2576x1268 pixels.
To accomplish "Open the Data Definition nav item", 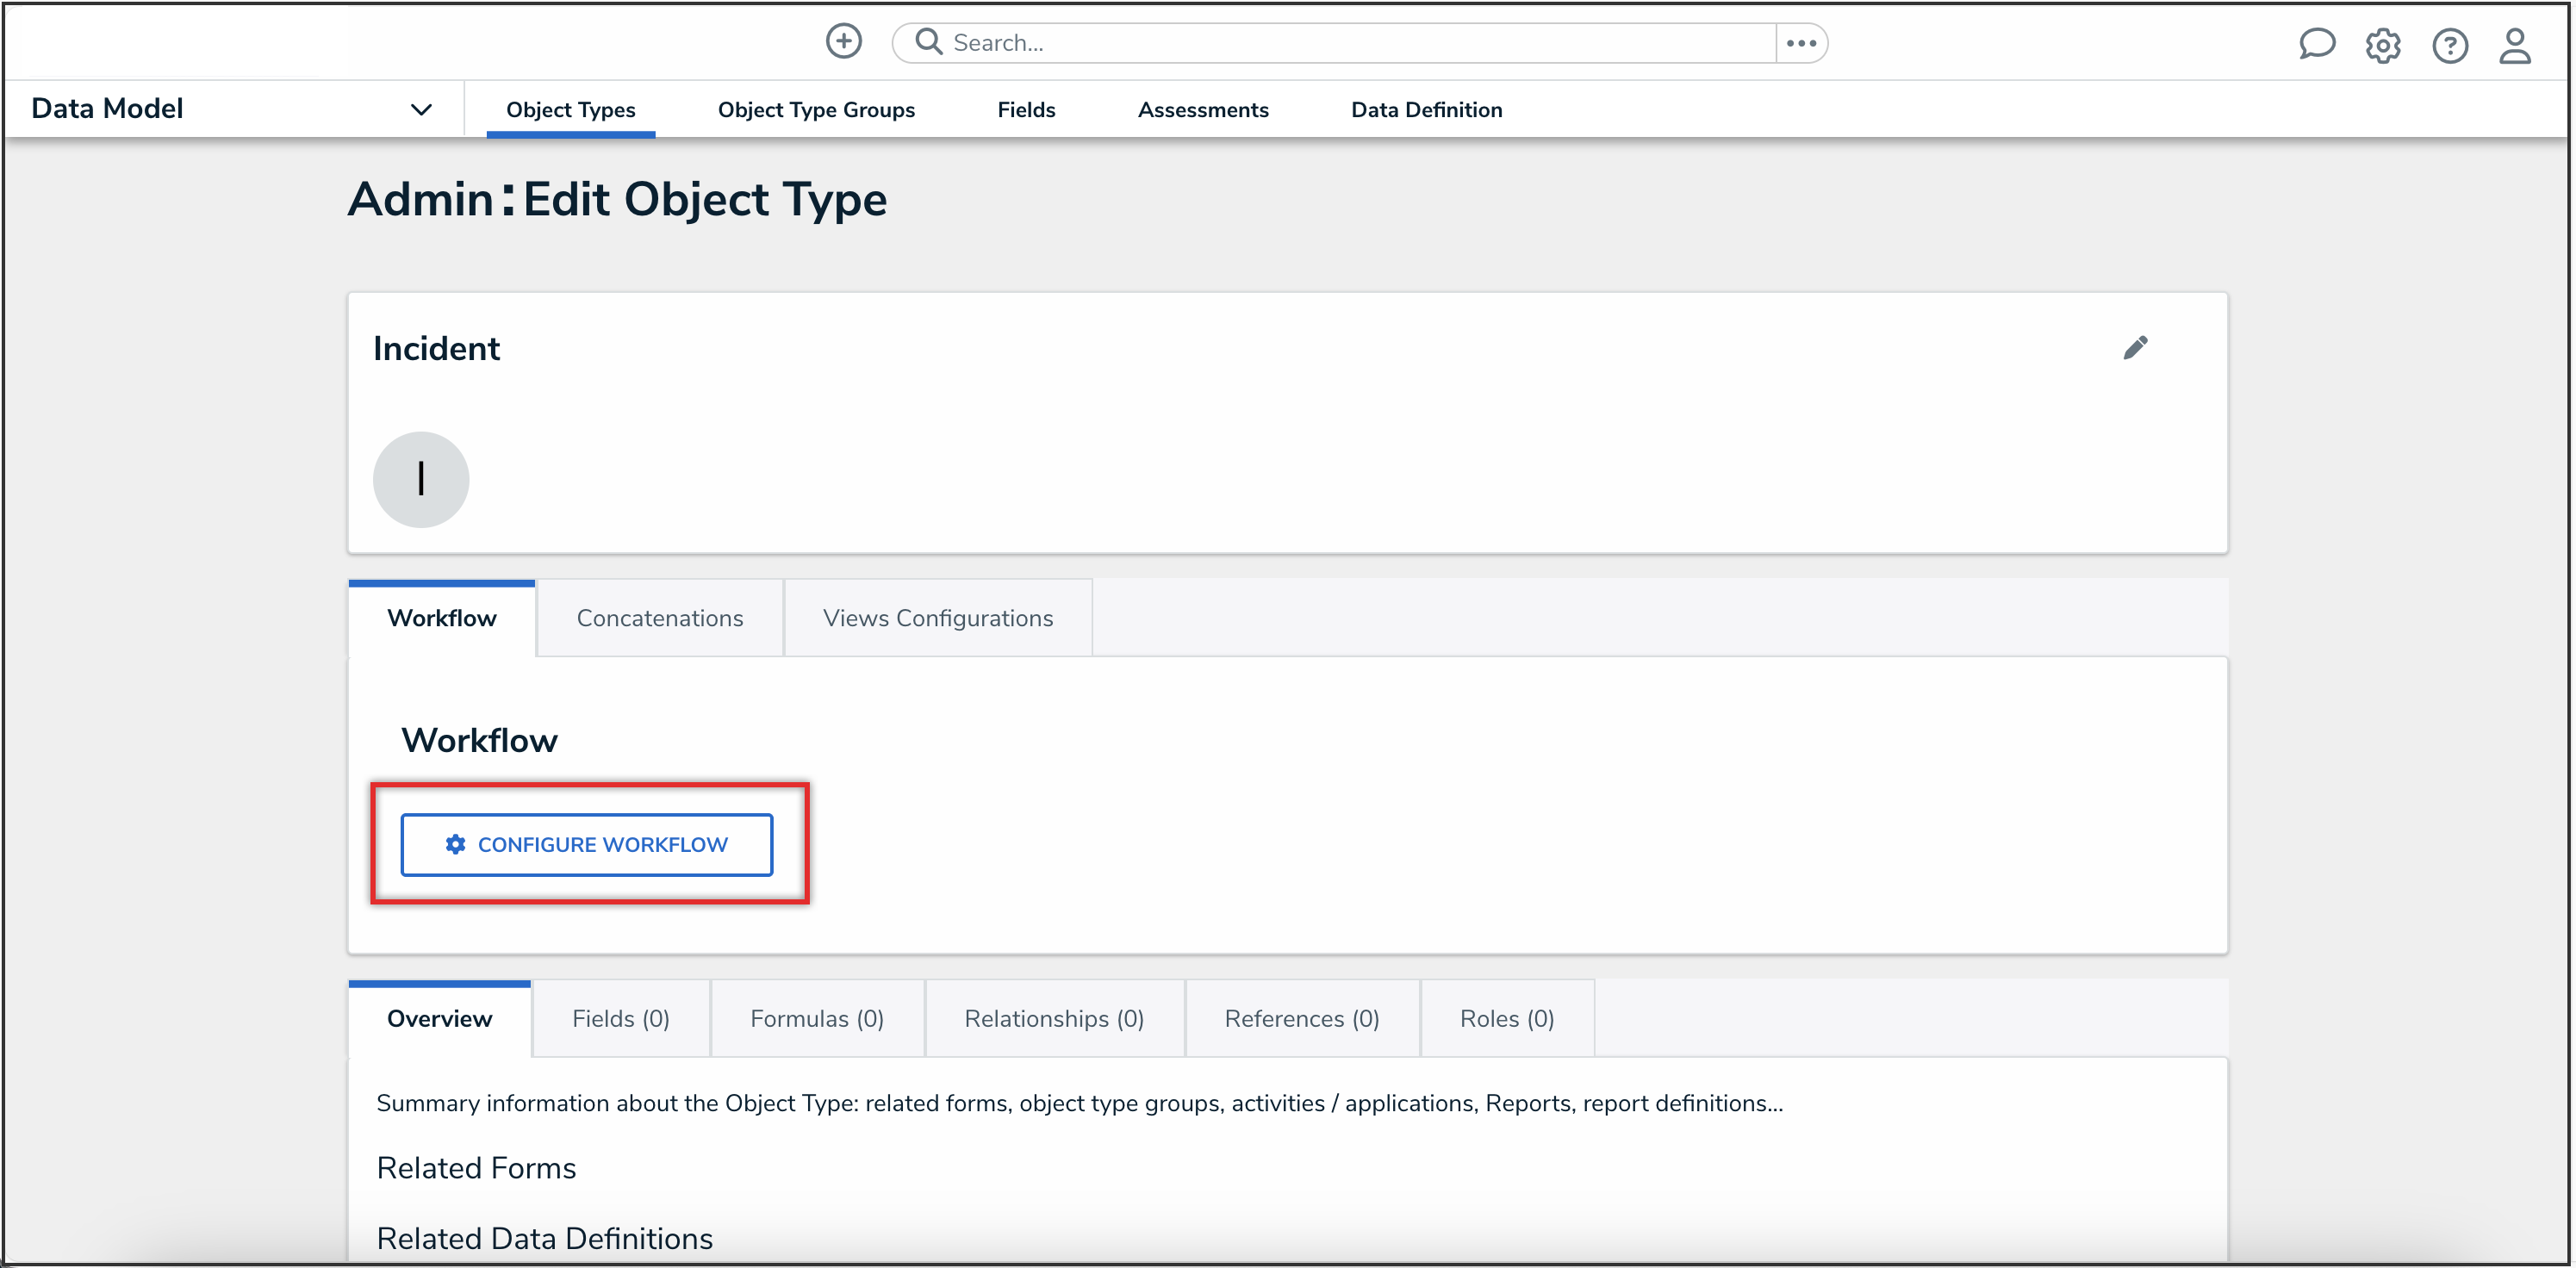I will click(x=1427, y=109).
